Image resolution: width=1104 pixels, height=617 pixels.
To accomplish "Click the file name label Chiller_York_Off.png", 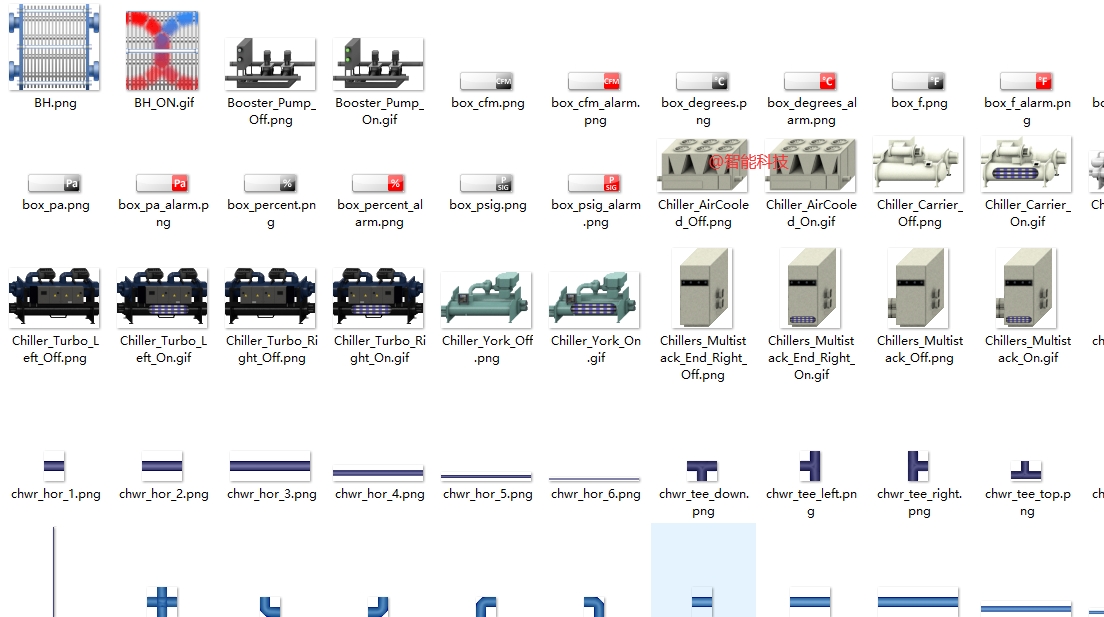I will click(x=487, y=349).
